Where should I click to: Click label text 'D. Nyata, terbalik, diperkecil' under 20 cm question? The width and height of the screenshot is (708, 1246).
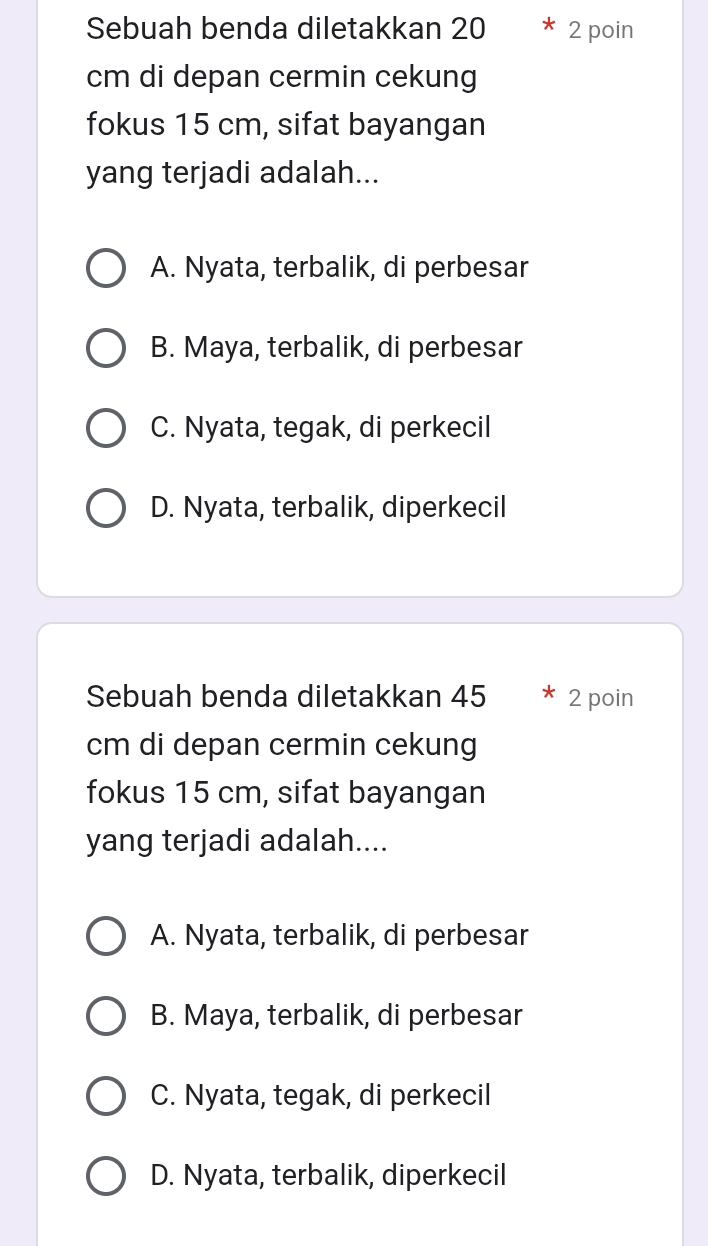pos(328,508)
